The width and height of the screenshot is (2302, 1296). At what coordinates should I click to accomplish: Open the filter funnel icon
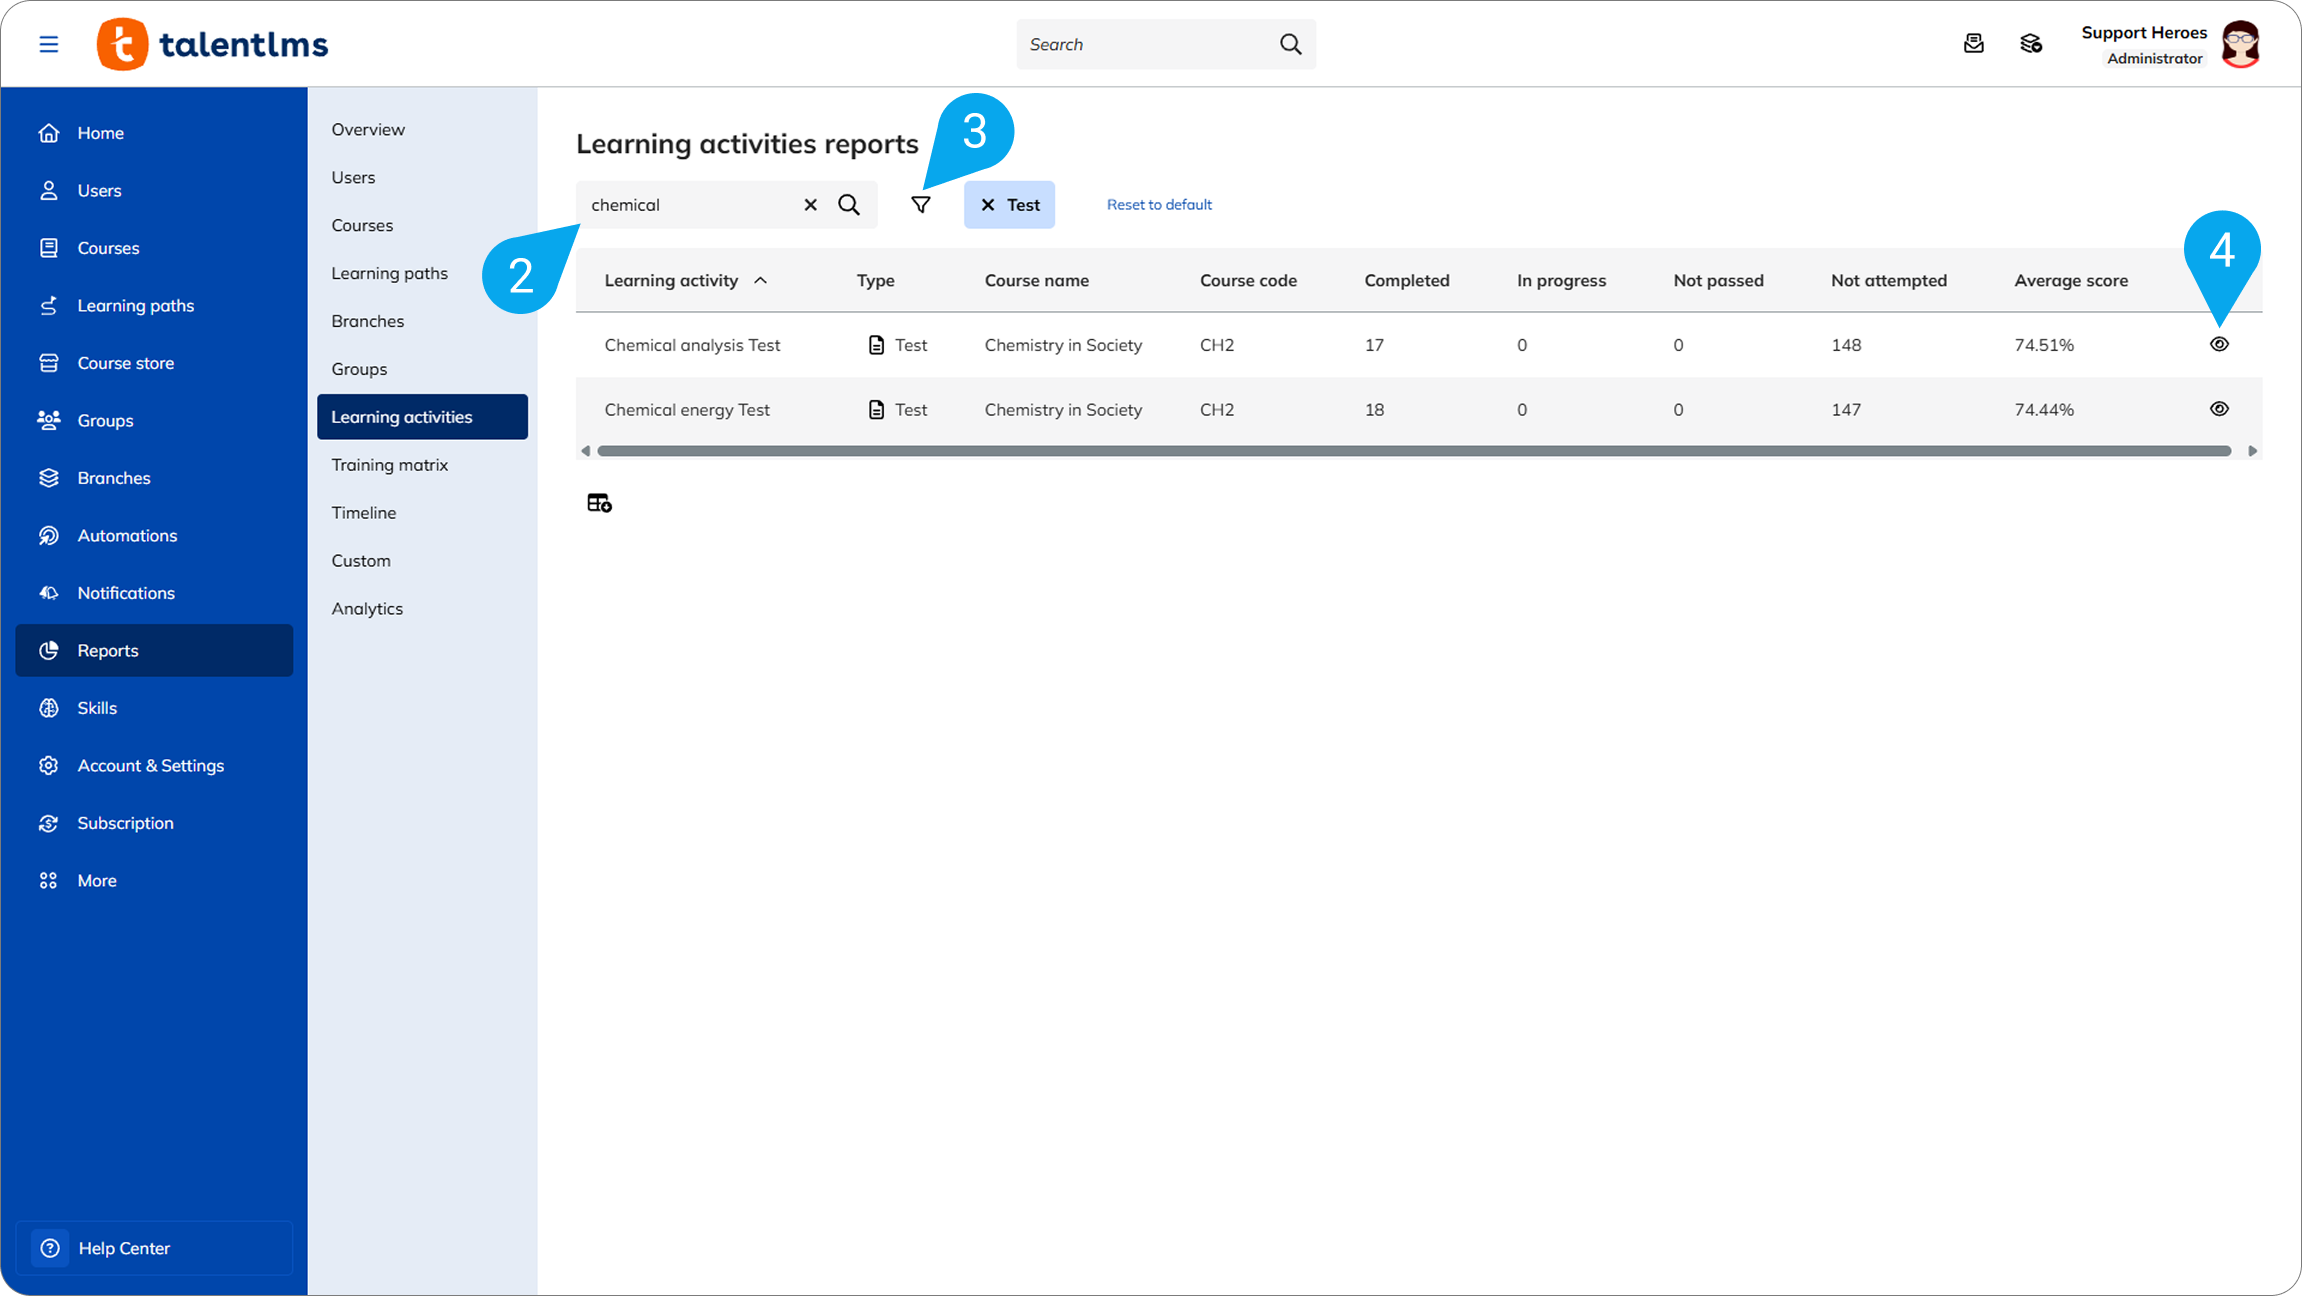pos(921,205)
